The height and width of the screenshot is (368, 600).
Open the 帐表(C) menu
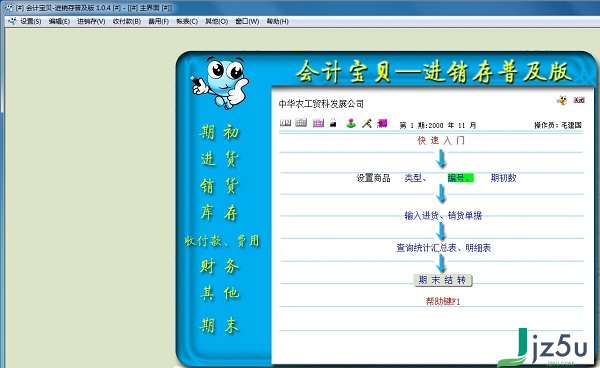coord(187,21)
